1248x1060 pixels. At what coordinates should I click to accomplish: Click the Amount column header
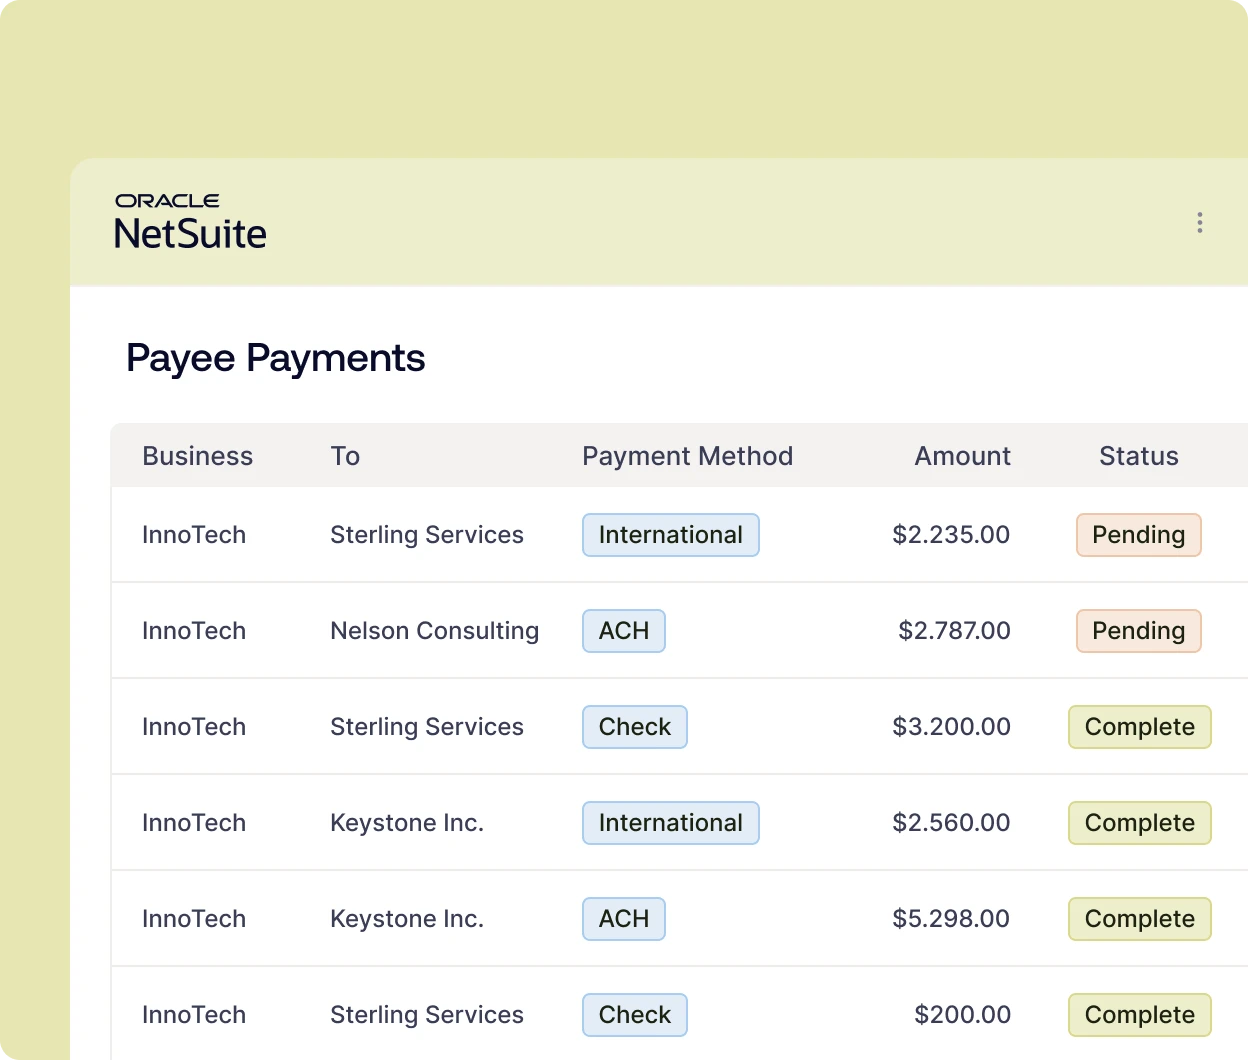[962, 456]
